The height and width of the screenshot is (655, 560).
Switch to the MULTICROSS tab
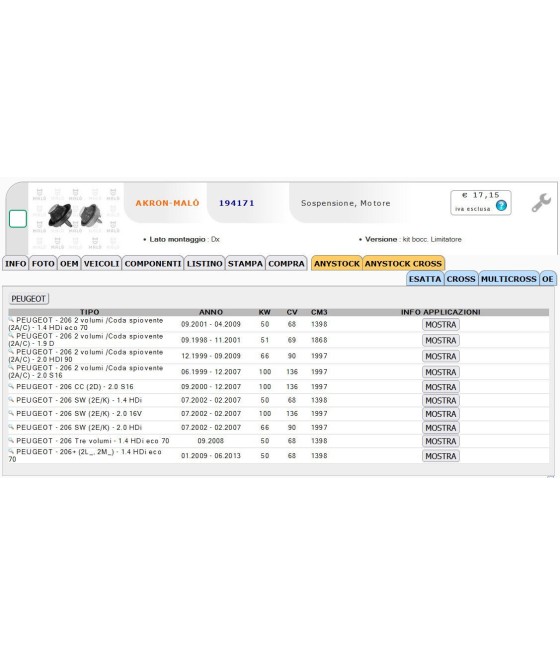[508, 279]
